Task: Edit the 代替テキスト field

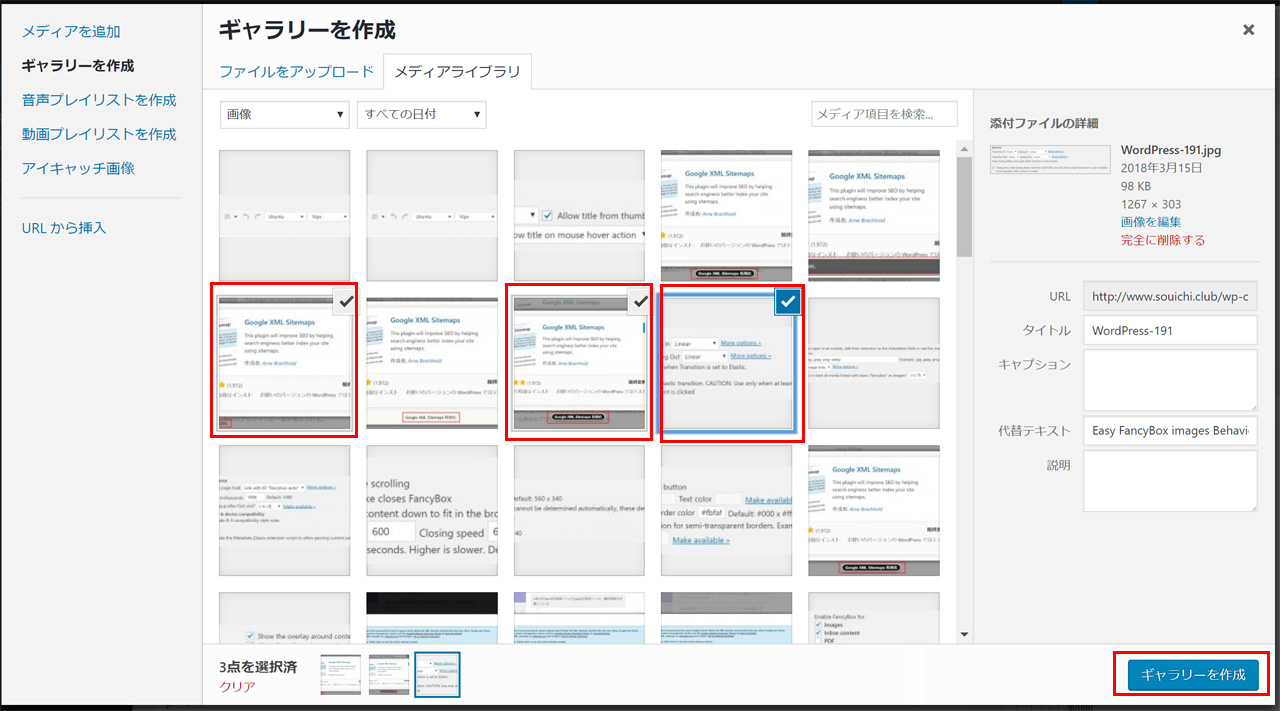Action: 1170,430
